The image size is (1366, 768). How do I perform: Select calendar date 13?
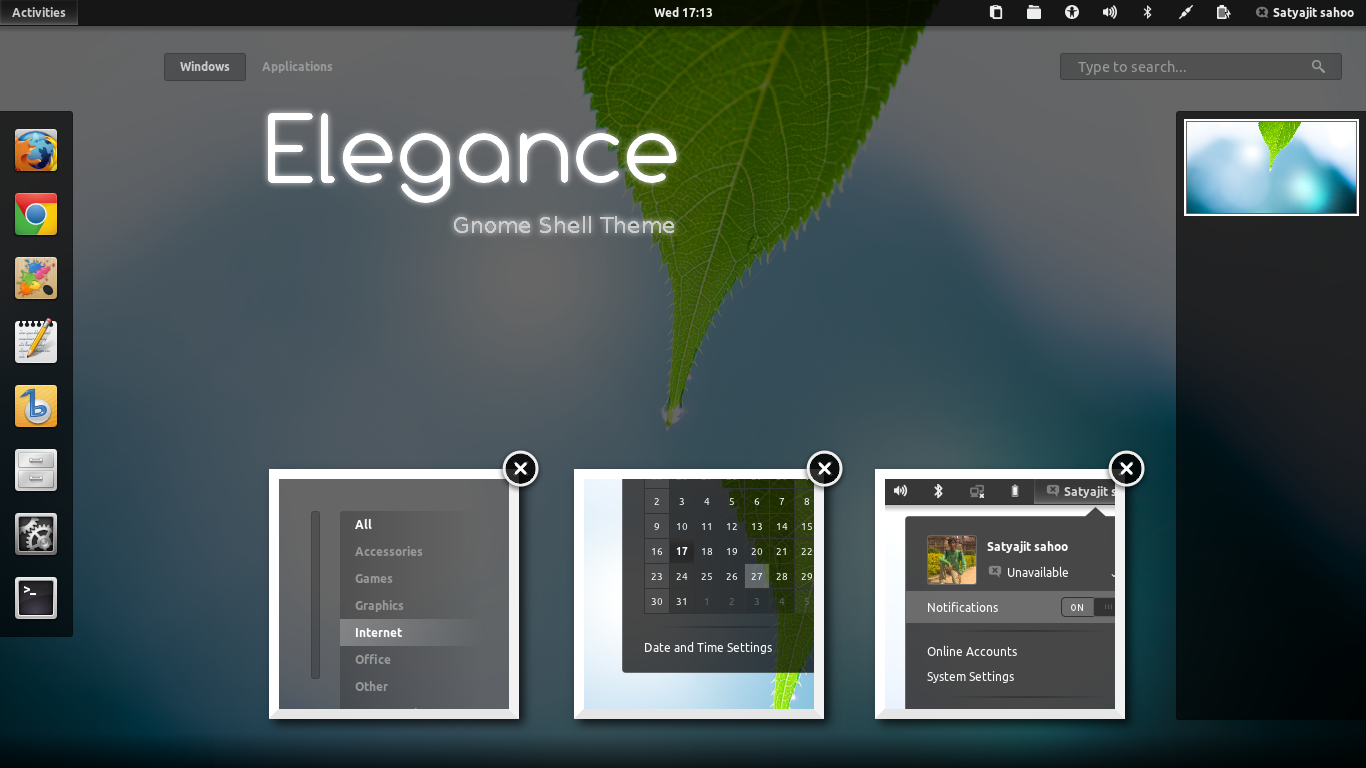pyautogui.click(x=757, y=526)
